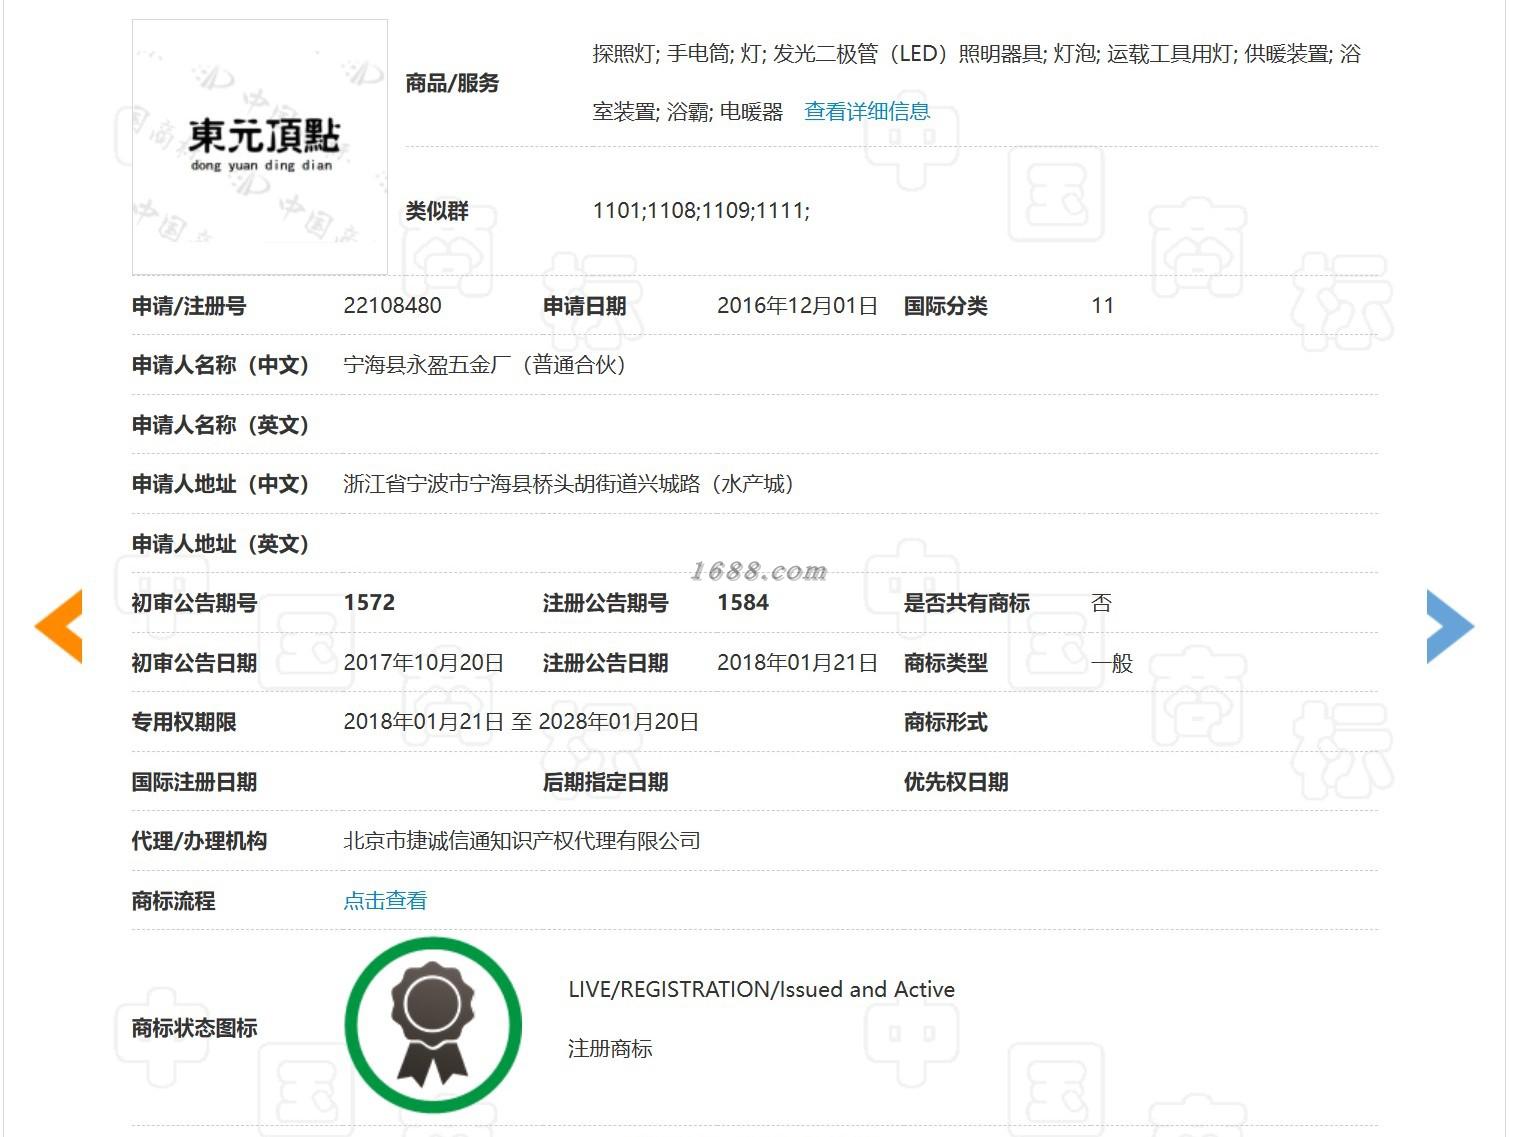The image size is (1516, 1137).
Task: Select registration announcement date 2018年01月21日
Action: tap(797, 663)
